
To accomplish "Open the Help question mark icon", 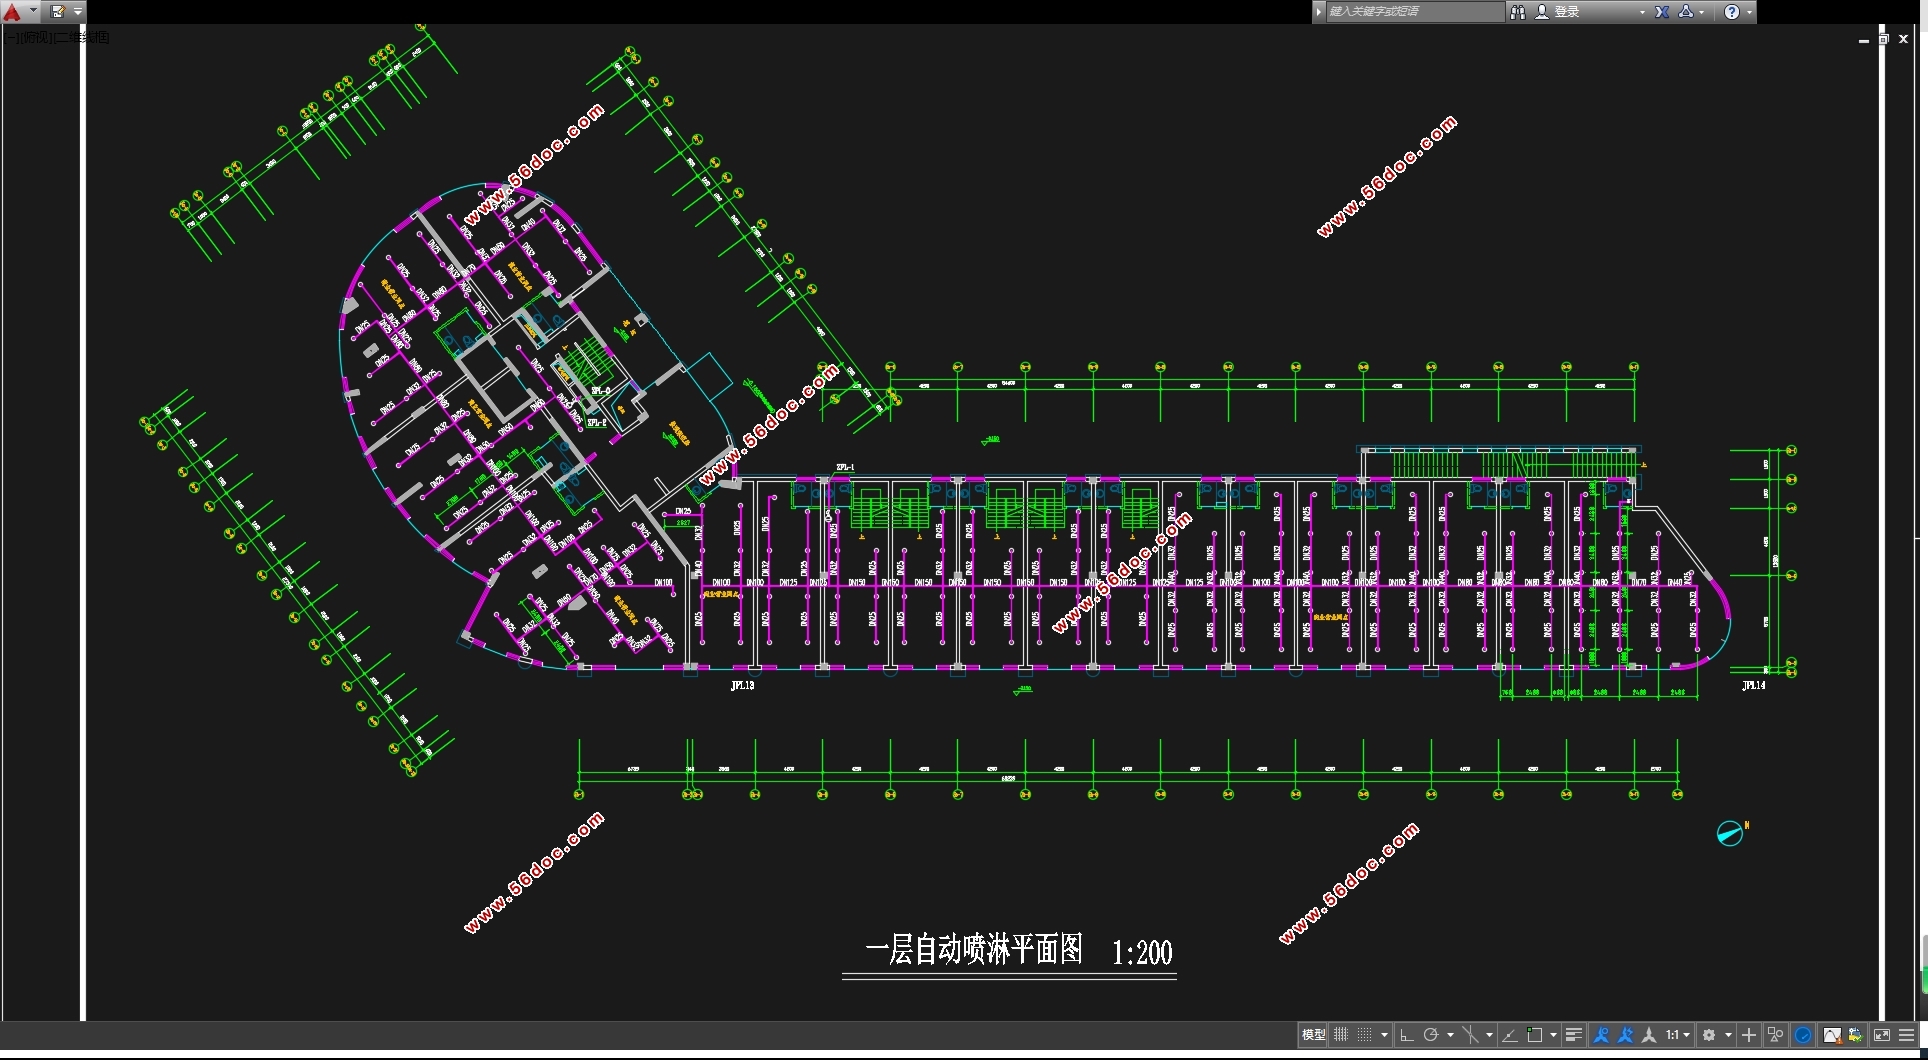I will pyautogui.click(x=1732, y=12).
